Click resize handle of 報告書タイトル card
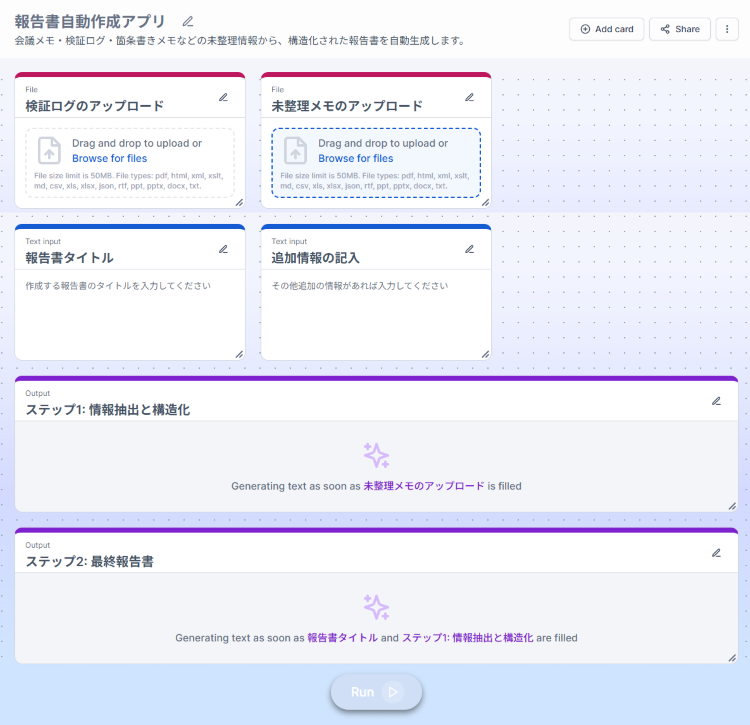 click(x=239, y=354)
